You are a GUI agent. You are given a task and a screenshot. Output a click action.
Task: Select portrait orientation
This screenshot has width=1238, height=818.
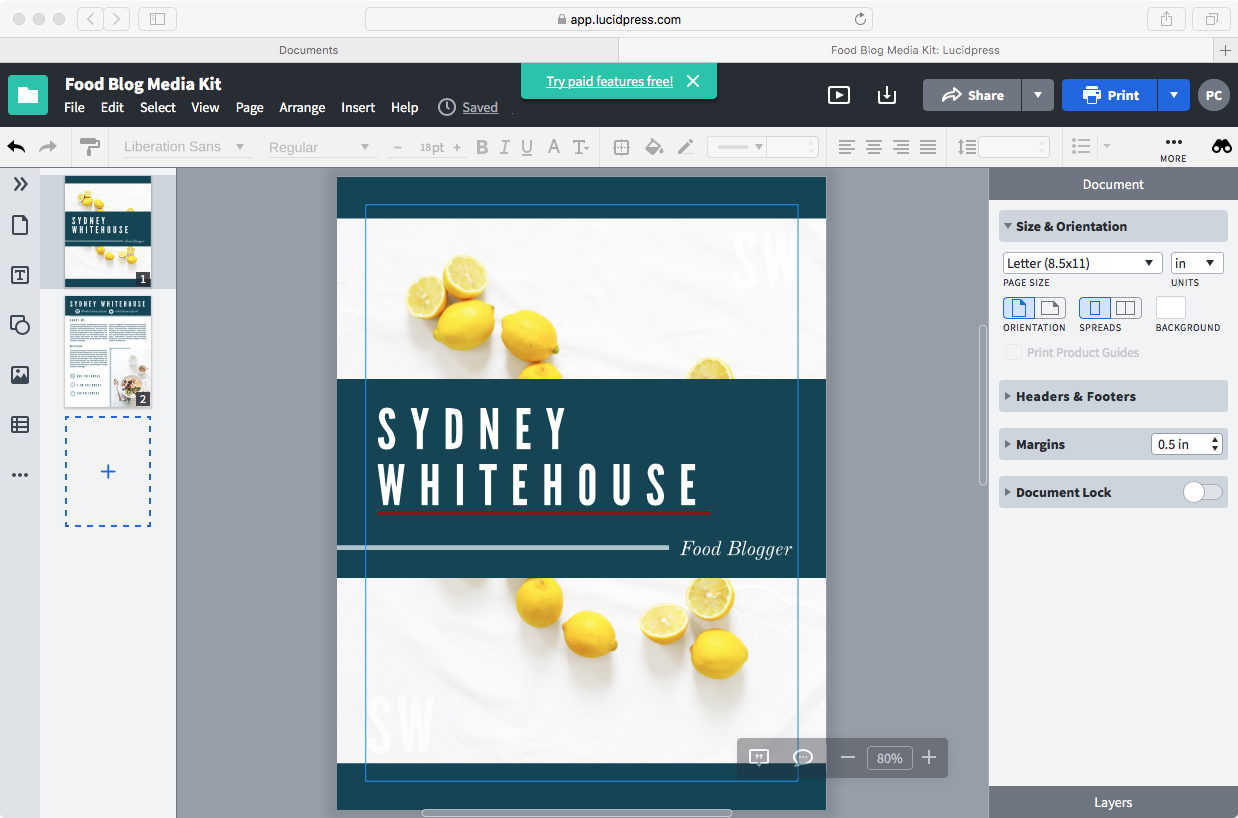1018,308
